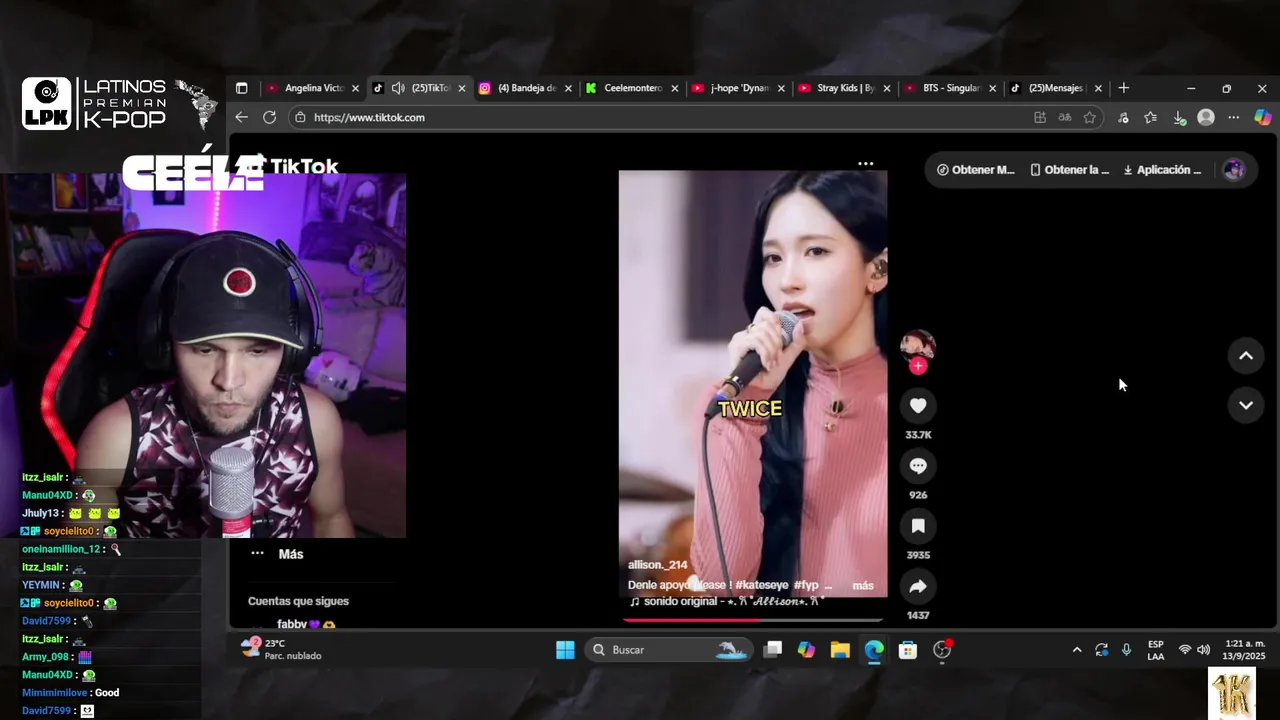
Task: Click the 'Cuentas que sigues' heading
Action: (x=298, y=601)
